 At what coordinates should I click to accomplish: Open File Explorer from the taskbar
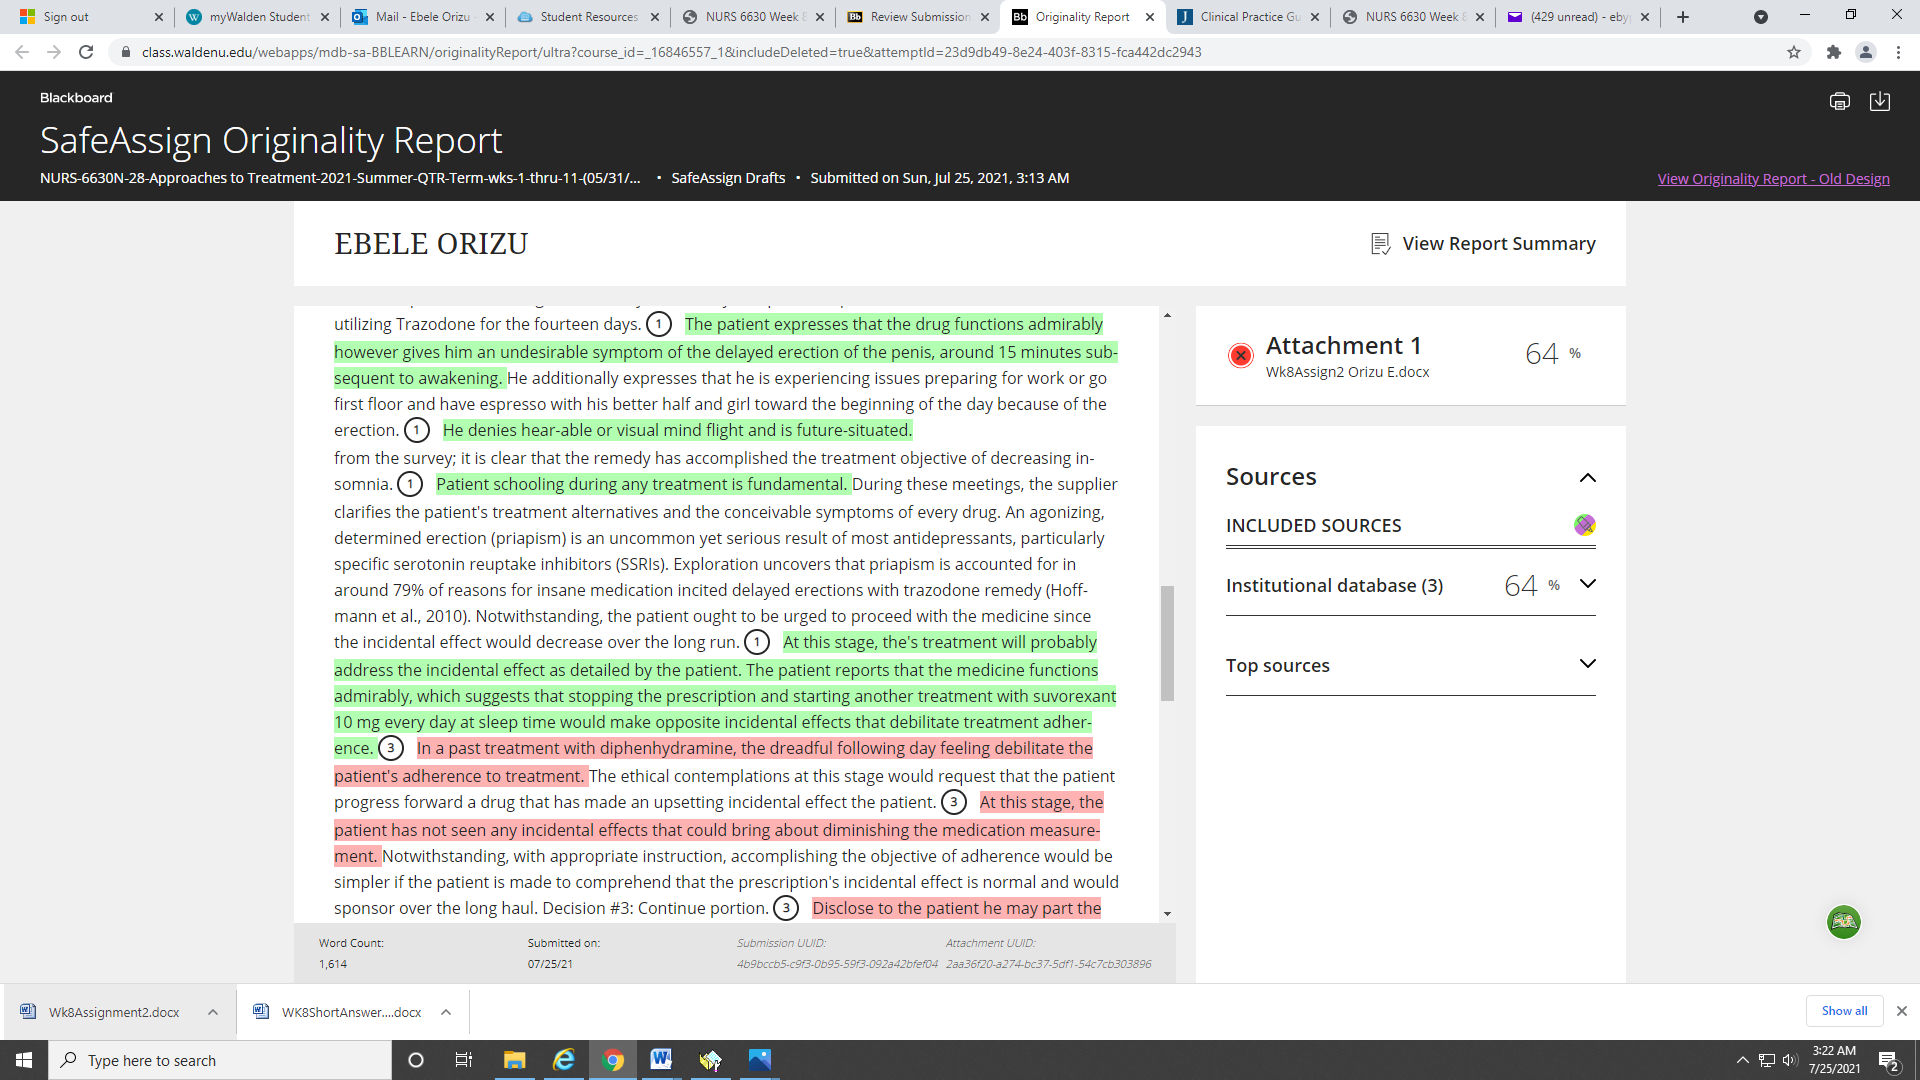pos(514,1060)
